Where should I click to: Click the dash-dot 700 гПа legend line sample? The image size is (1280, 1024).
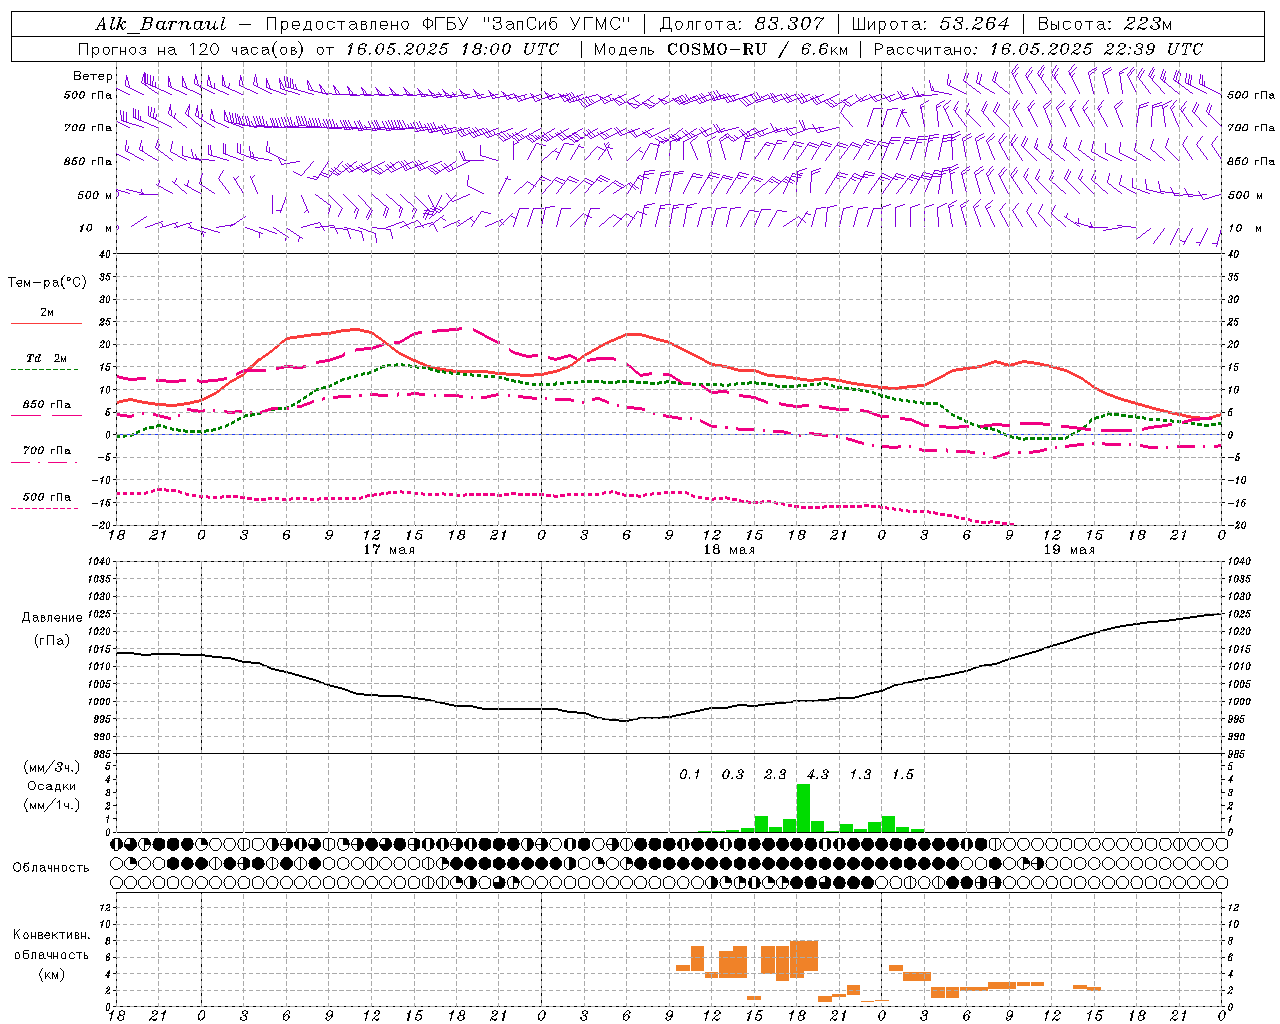pyautogui.click(x=44, y=462)
